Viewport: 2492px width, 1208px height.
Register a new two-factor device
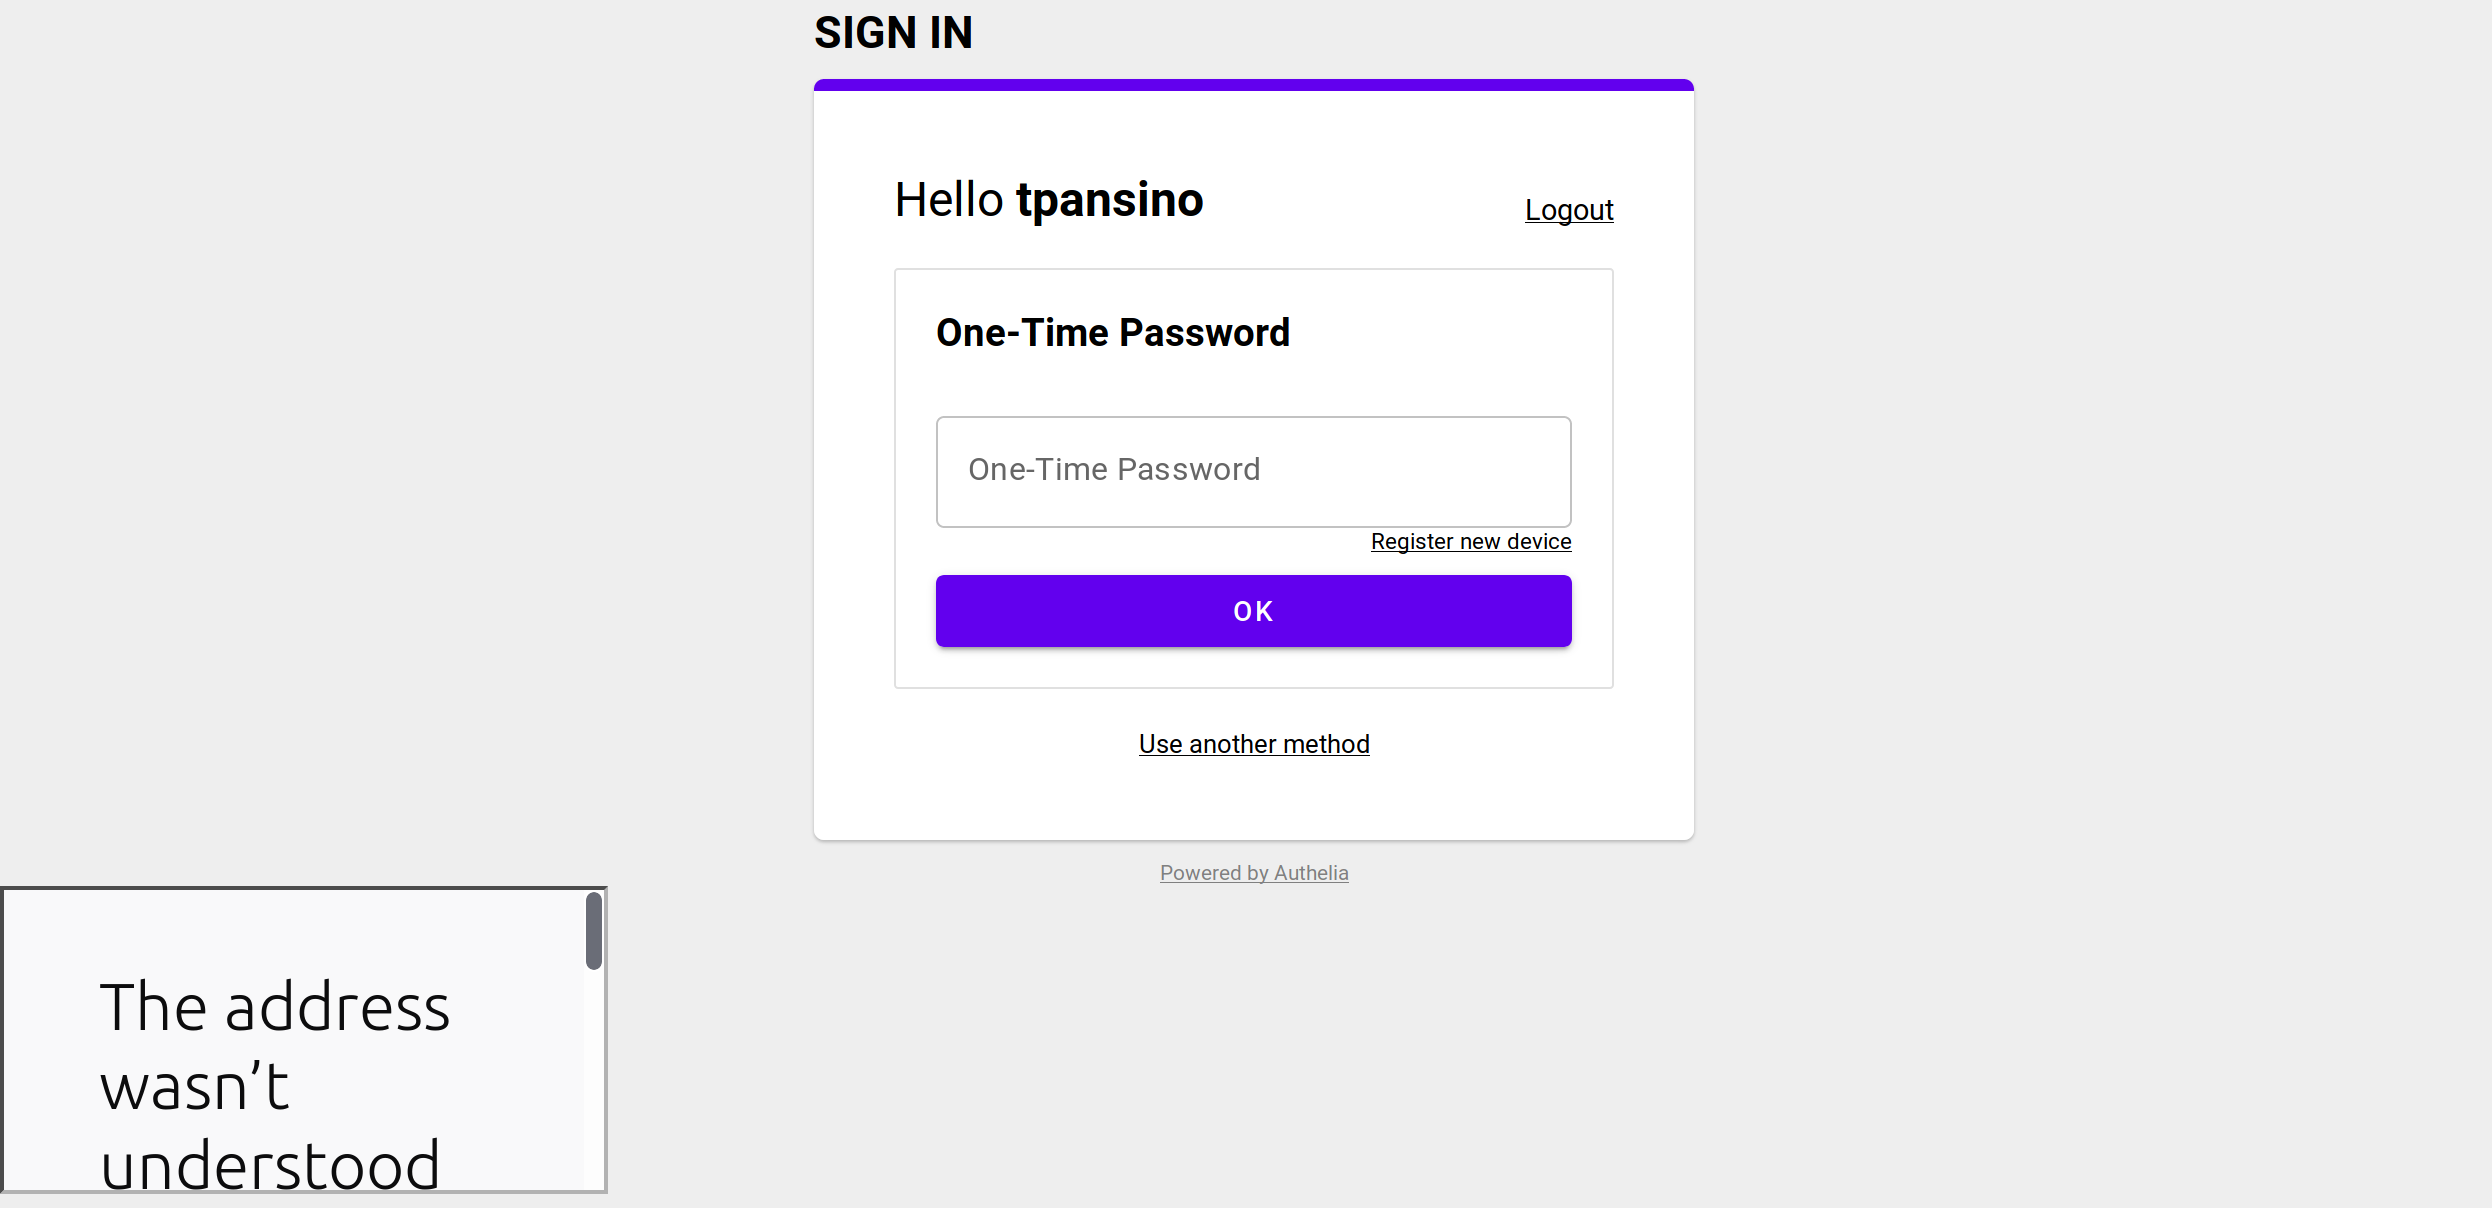point(1469,541)
